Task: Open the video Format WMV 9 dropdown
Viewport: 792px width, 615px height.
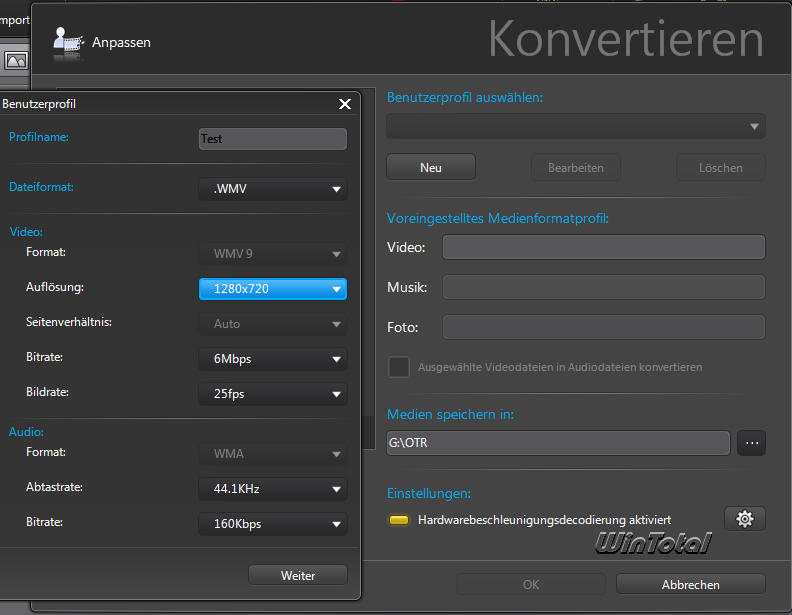Action: coord(273,253)
